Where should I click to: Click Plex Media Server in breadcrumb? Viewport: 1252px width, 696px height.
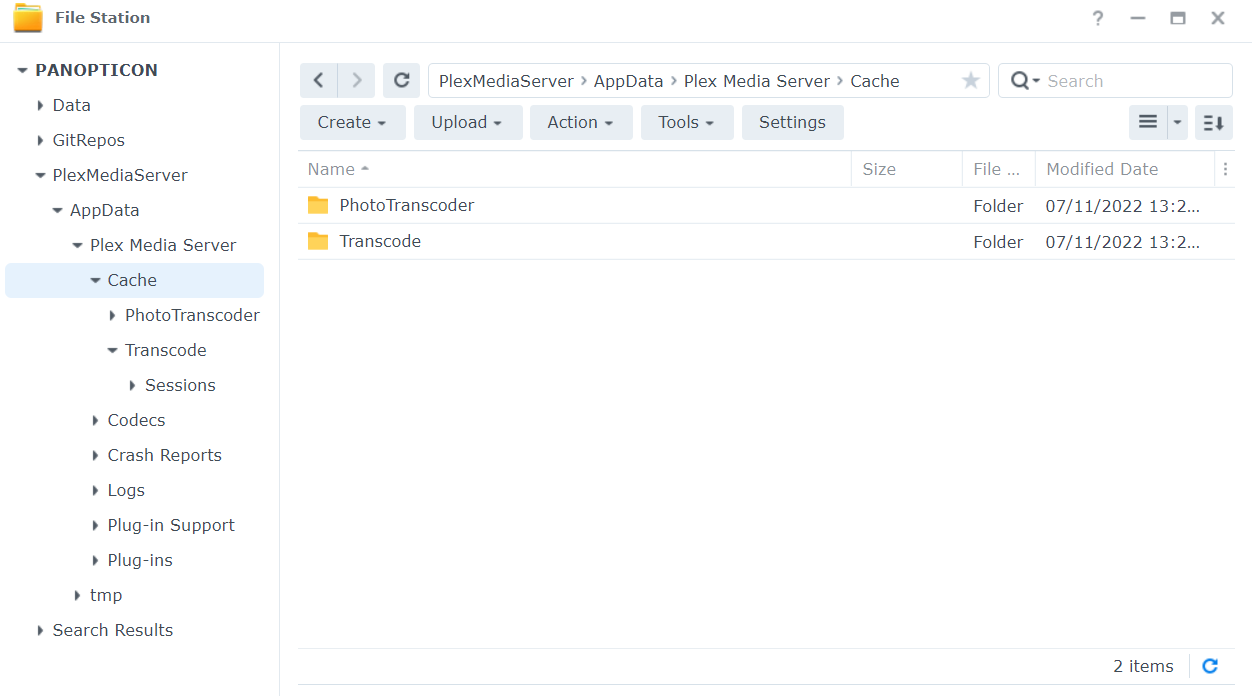pyautogui.click(x=757, y=81)
